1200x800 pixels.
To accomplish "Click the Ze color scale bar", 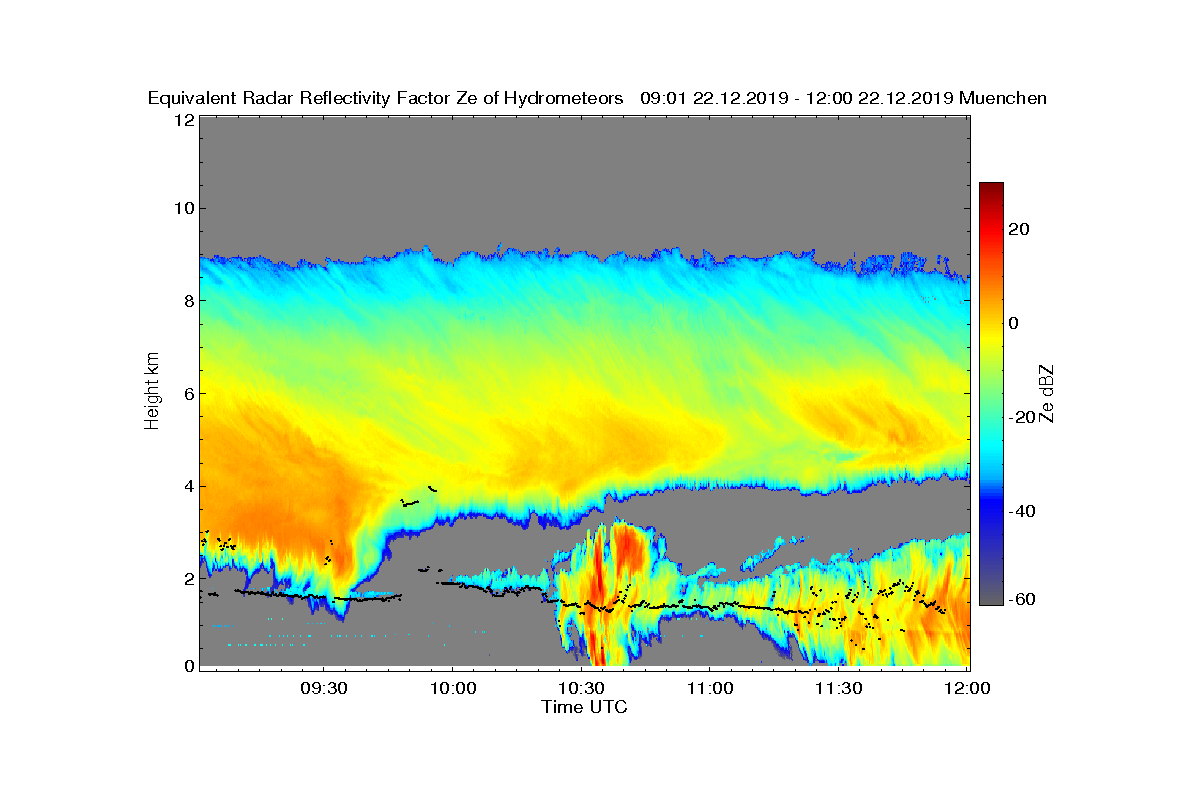I will (991, 394).
